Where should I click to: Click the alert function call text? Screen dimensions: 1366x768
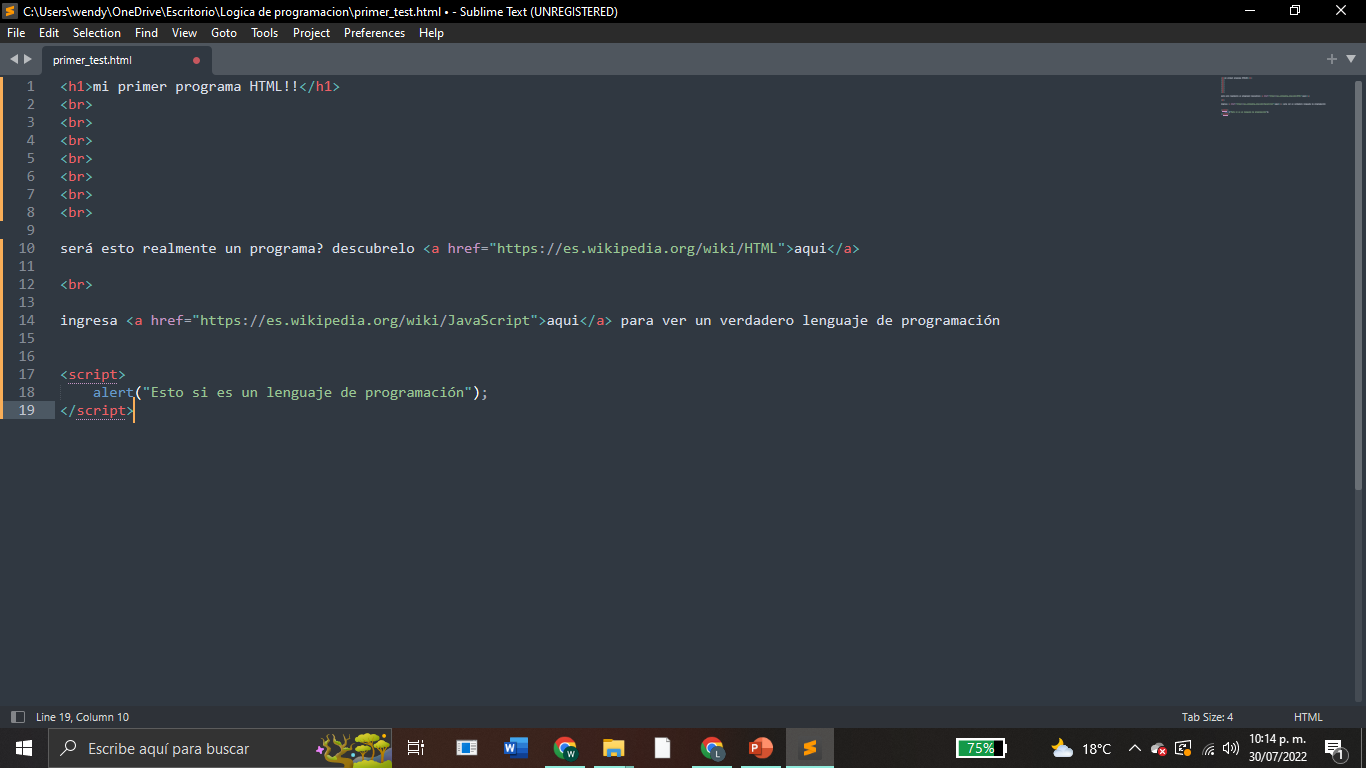tap(290, 392)
